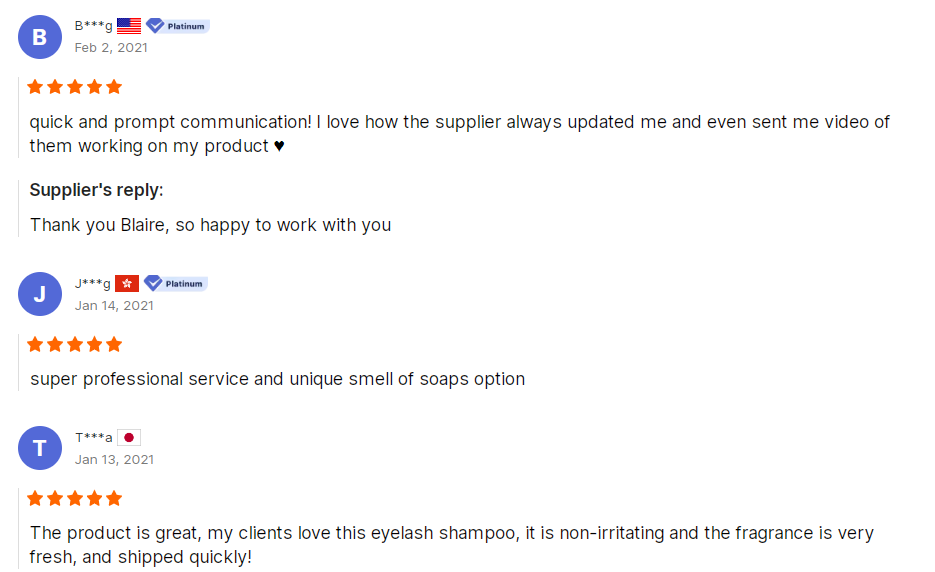Click the star rating above eyelash shampoo review
Viewport: 935px width, 572px height.
(x=75, y=498)
